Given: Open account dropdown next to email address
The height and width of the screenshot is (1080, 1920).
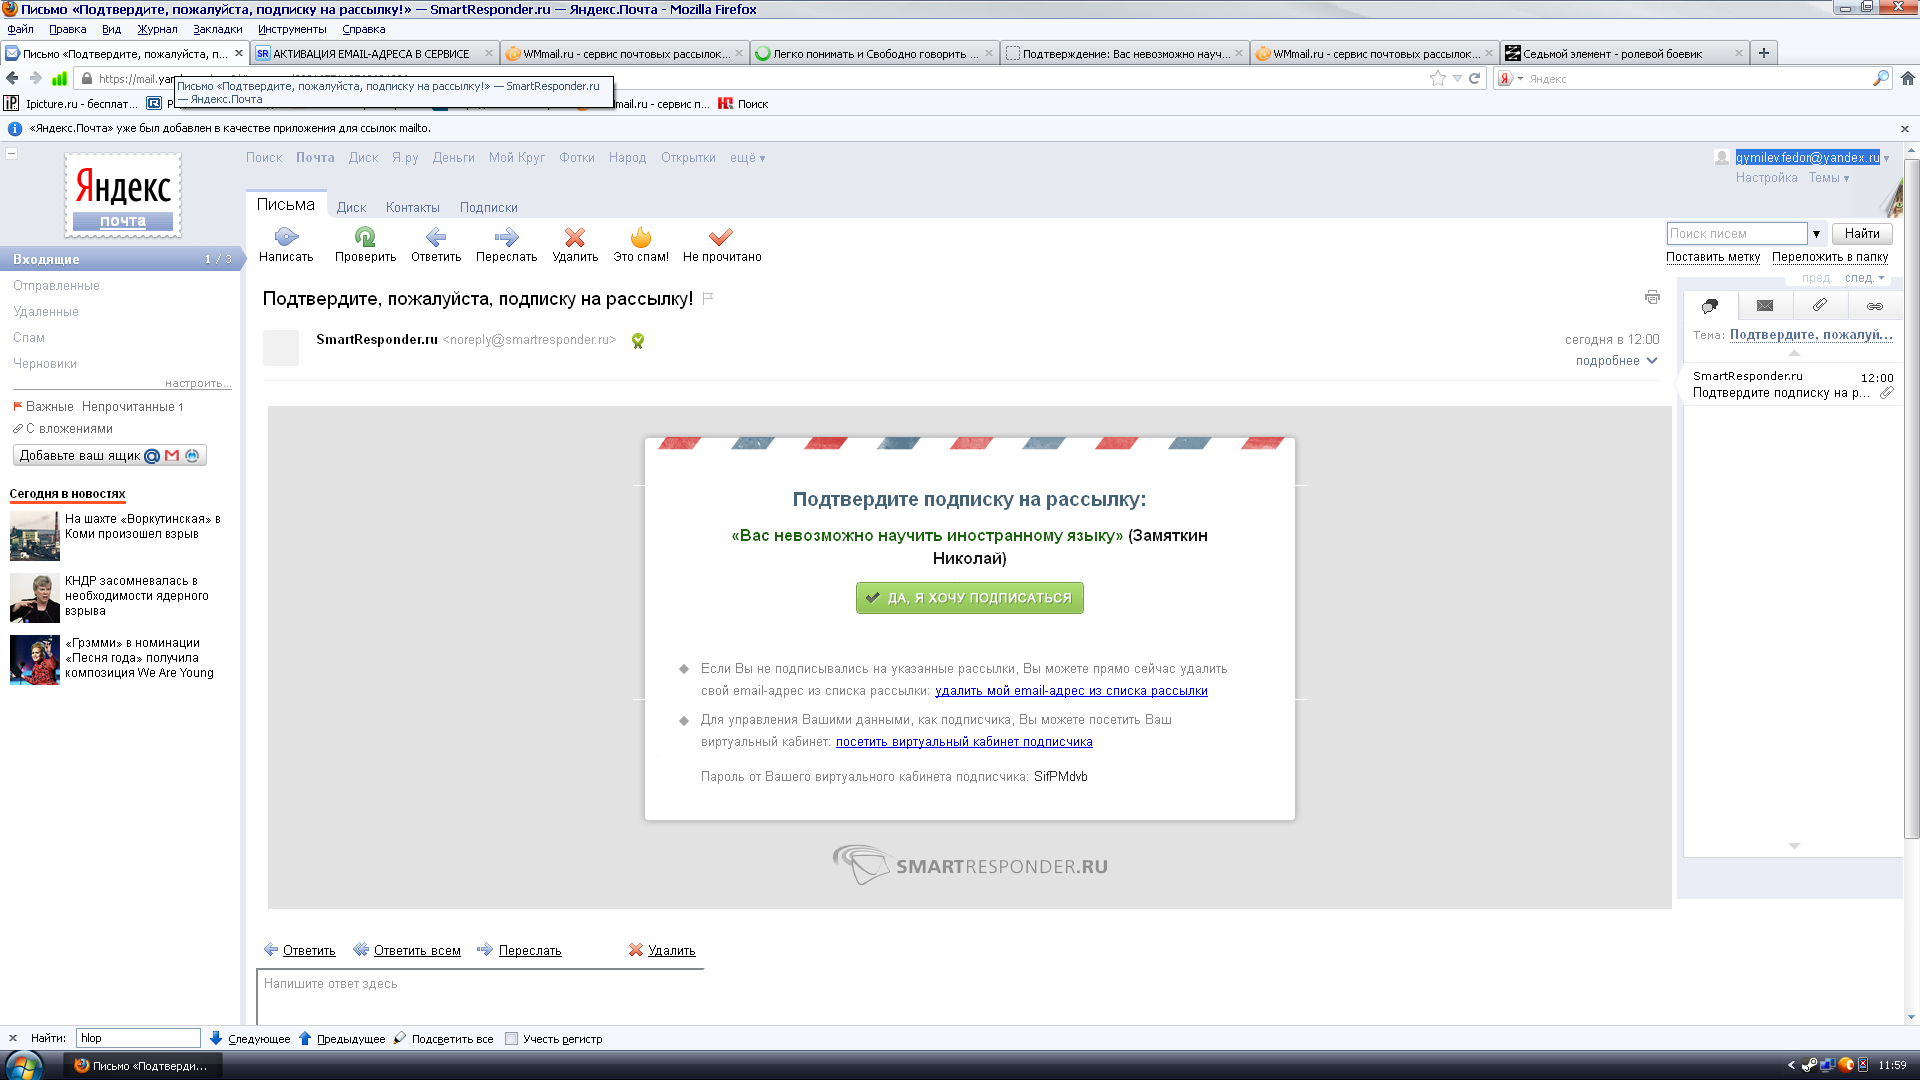Looking at the screenshot, I should click(1886, 158).
